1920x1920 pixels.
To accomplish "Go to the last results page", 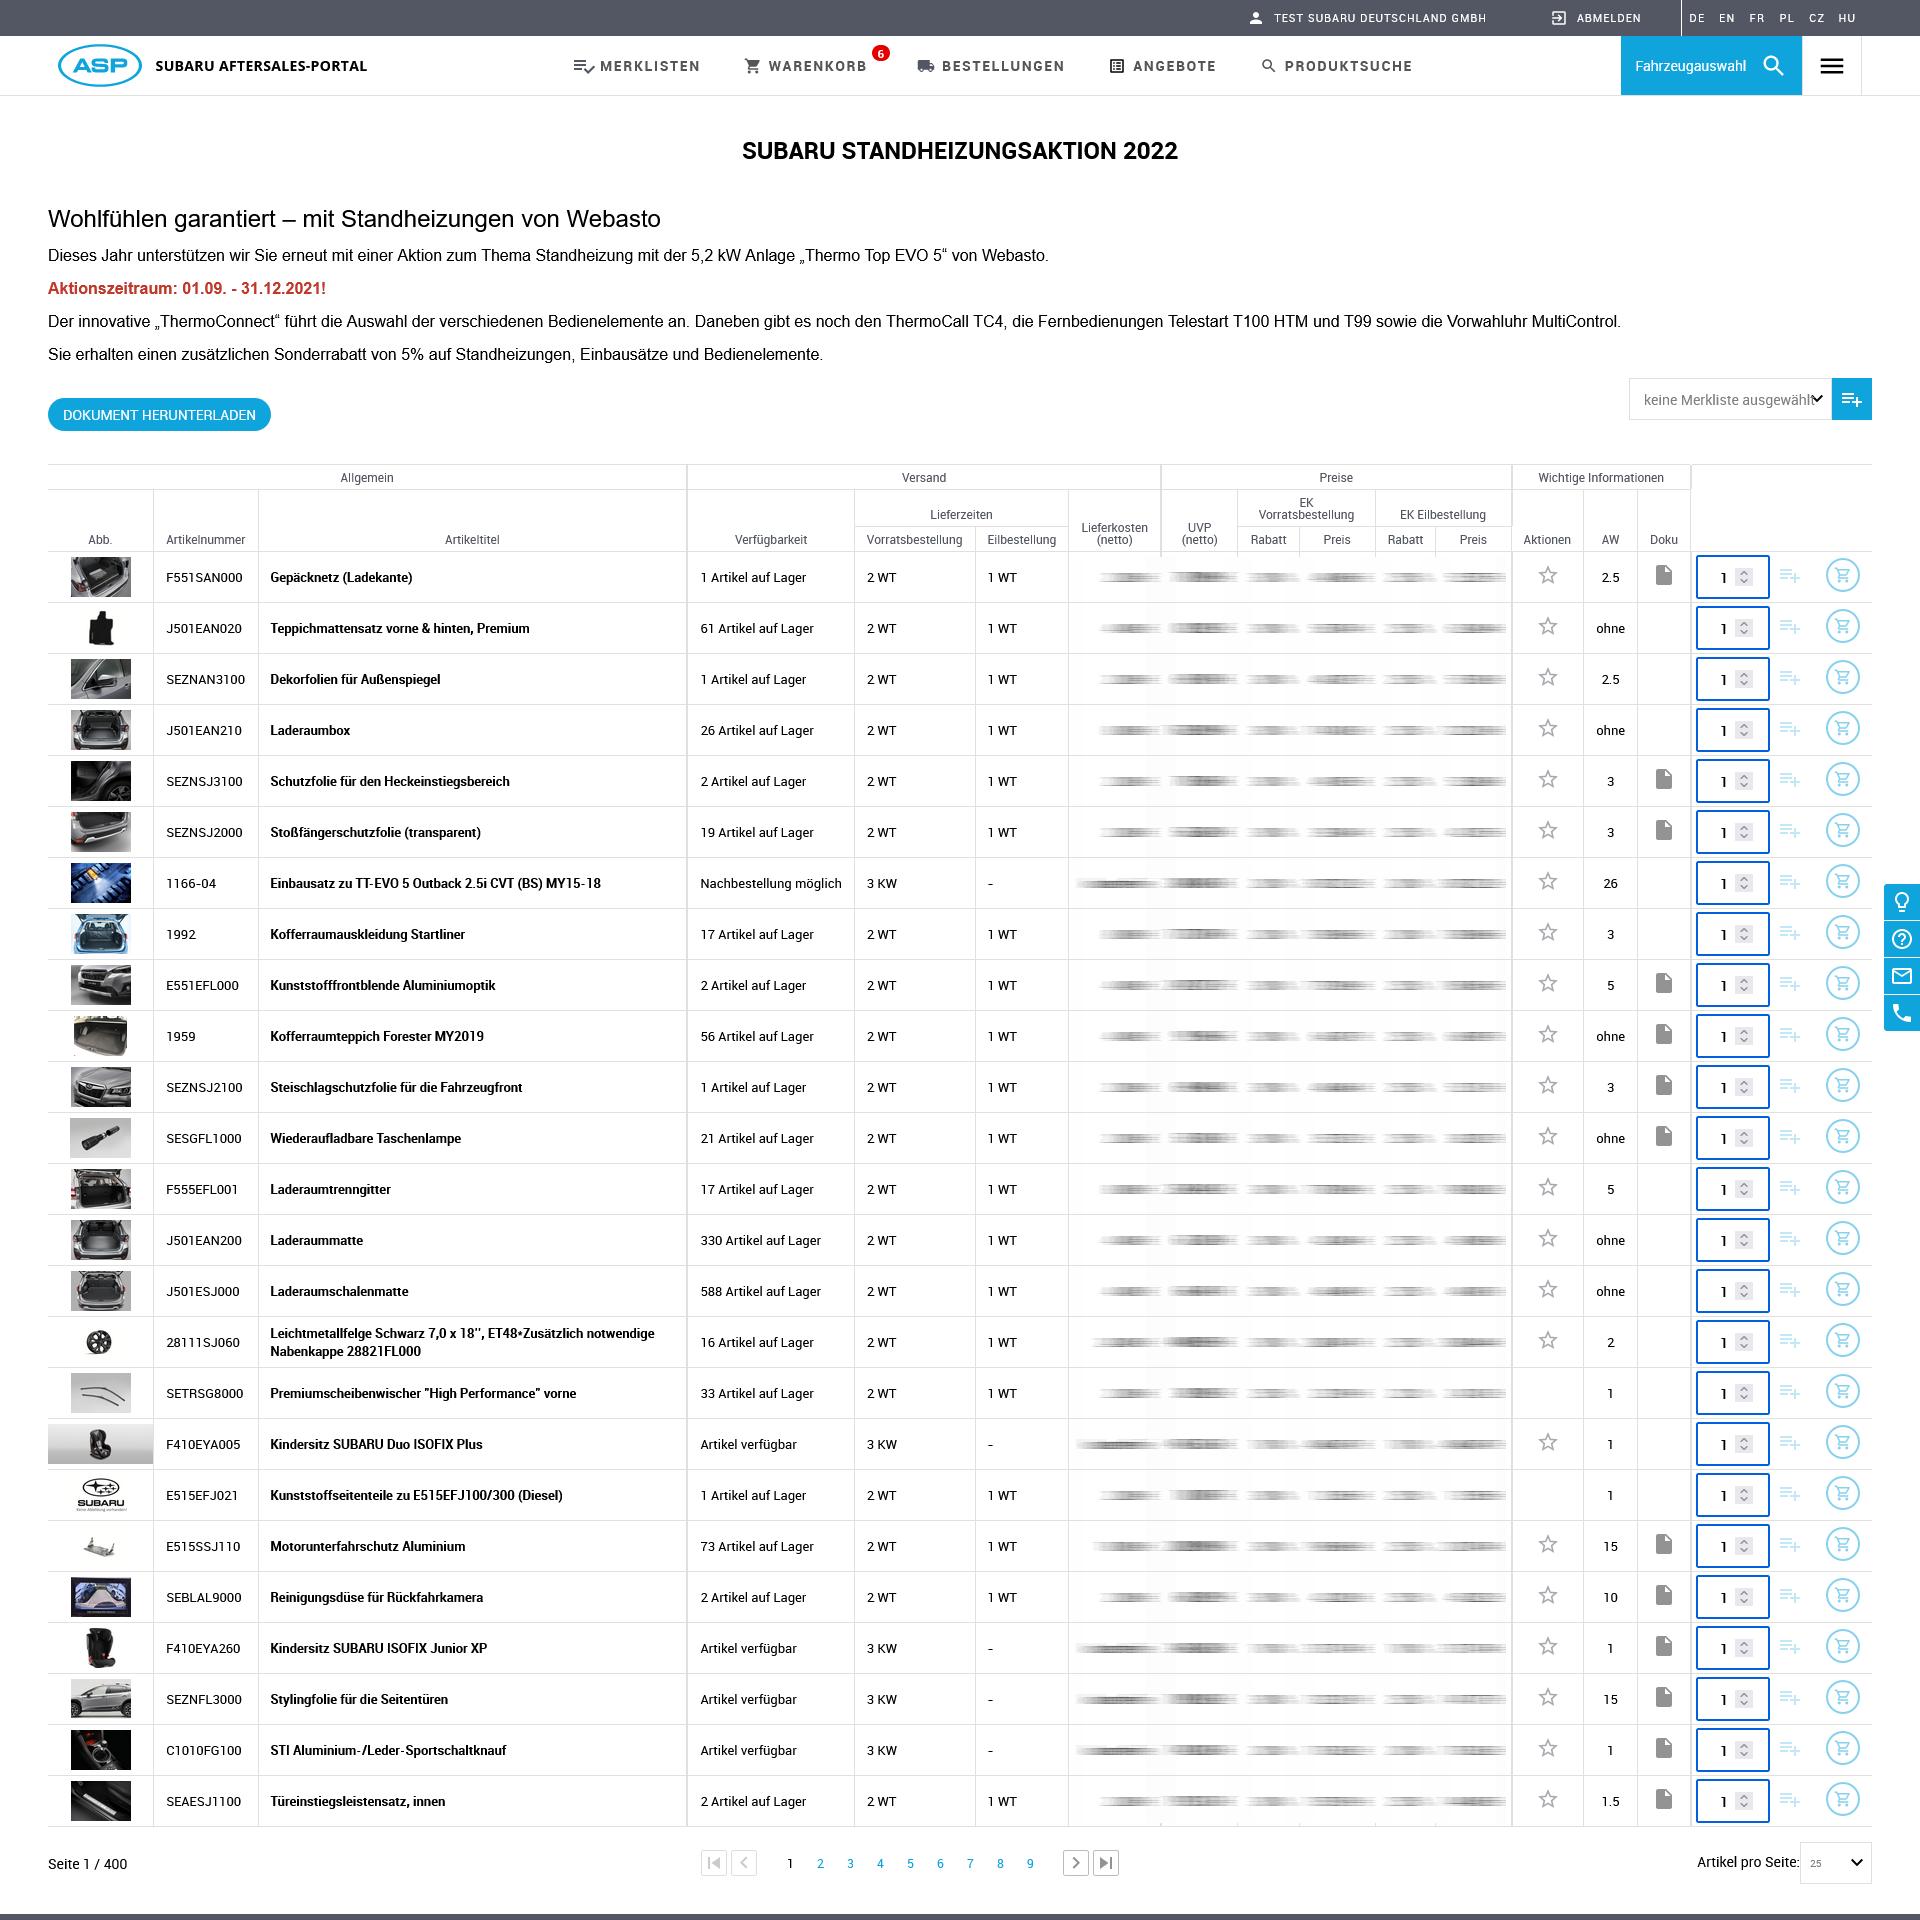I will [1105, 1863].
